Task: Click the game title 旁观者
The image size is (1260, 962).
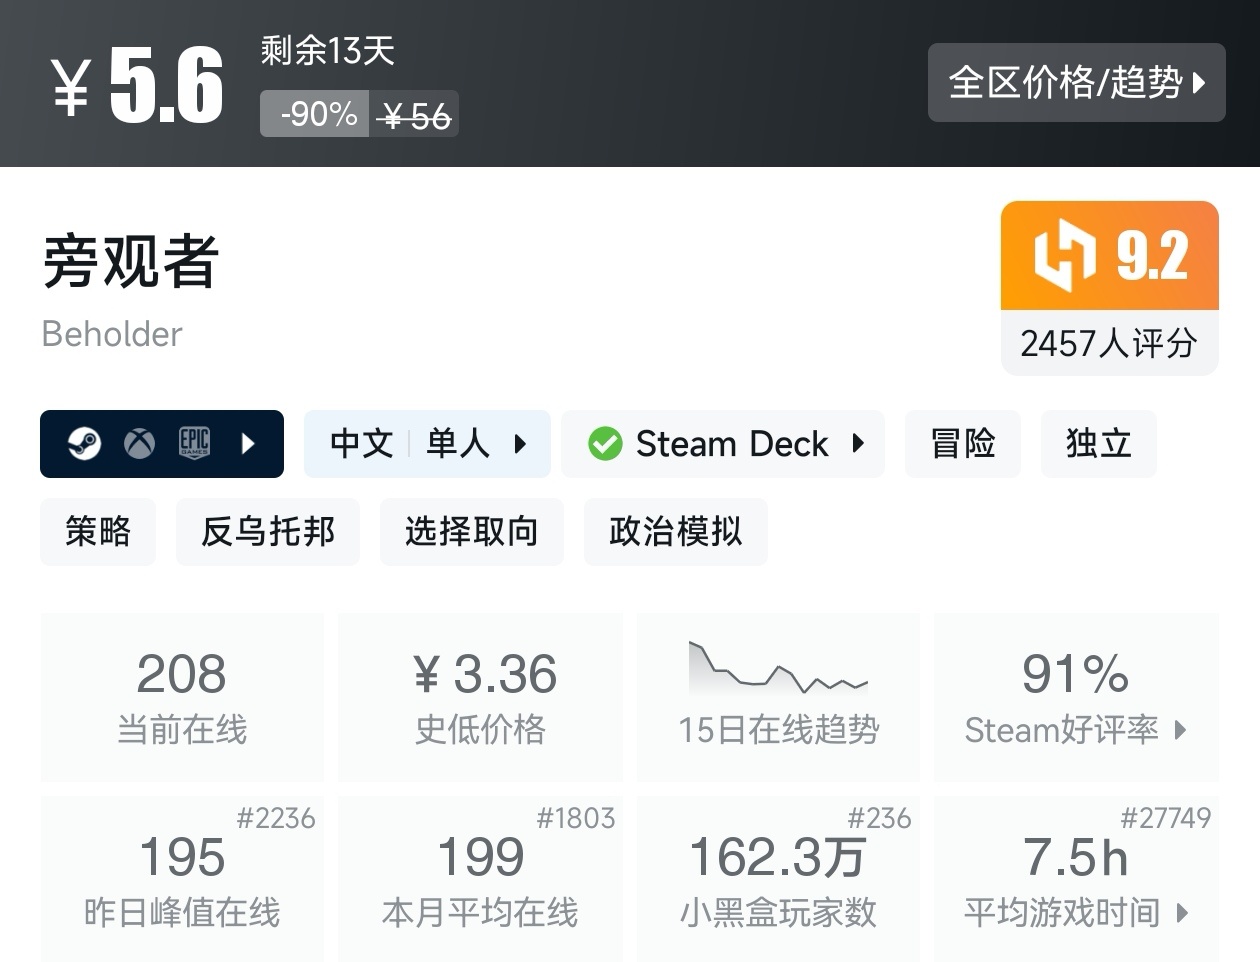Action: coord(131,261)
